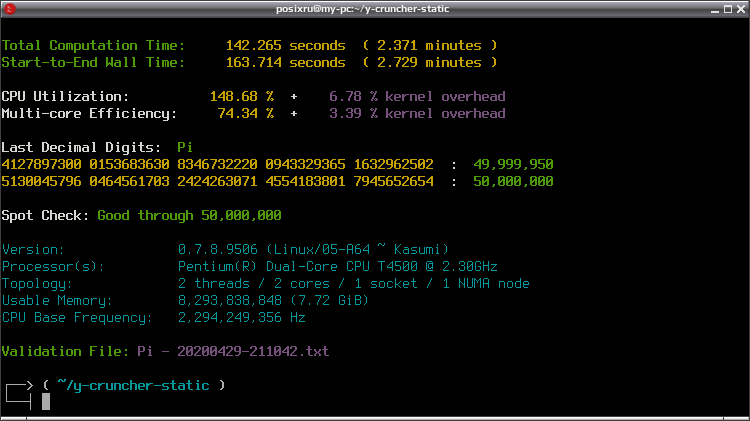The image size is (750, 421).
Task: Click the green Pi text after Last Decimal Digits
Action: (x=185, y=147)
